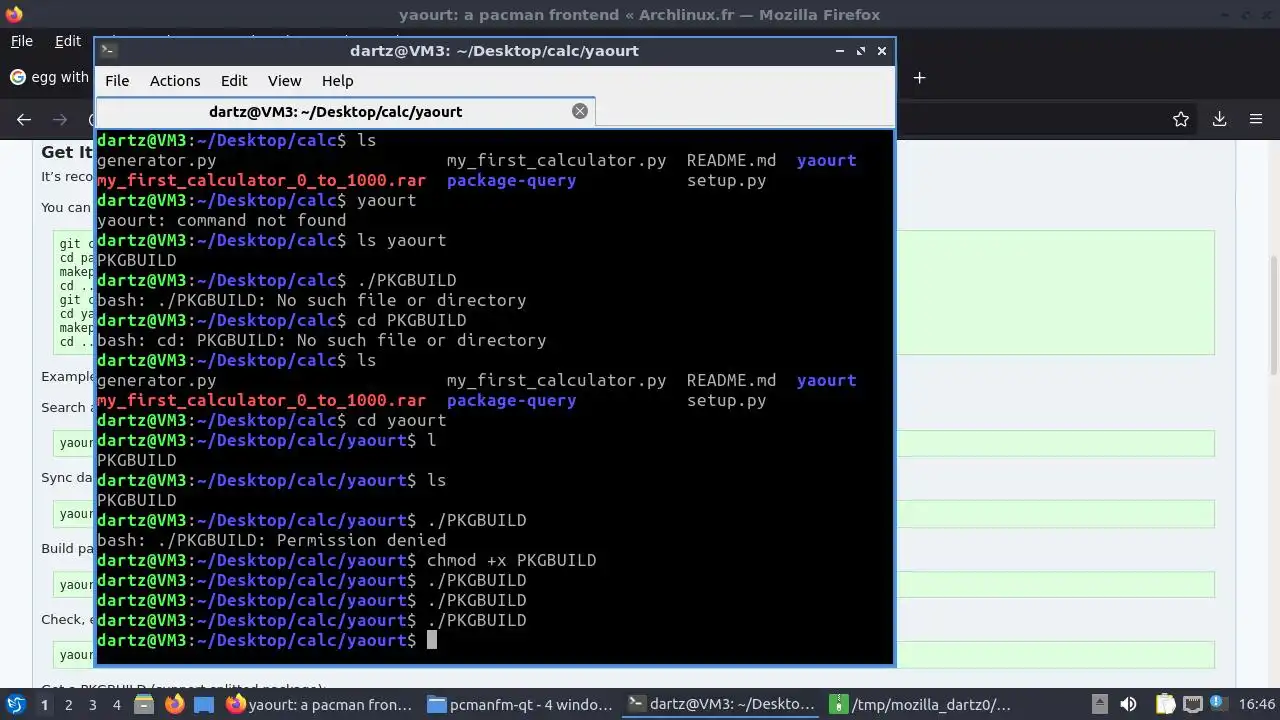Screen dimensions: 1280x720
Task: Click first 'setup.py' filename in terminal
Action: pos(726,180)
